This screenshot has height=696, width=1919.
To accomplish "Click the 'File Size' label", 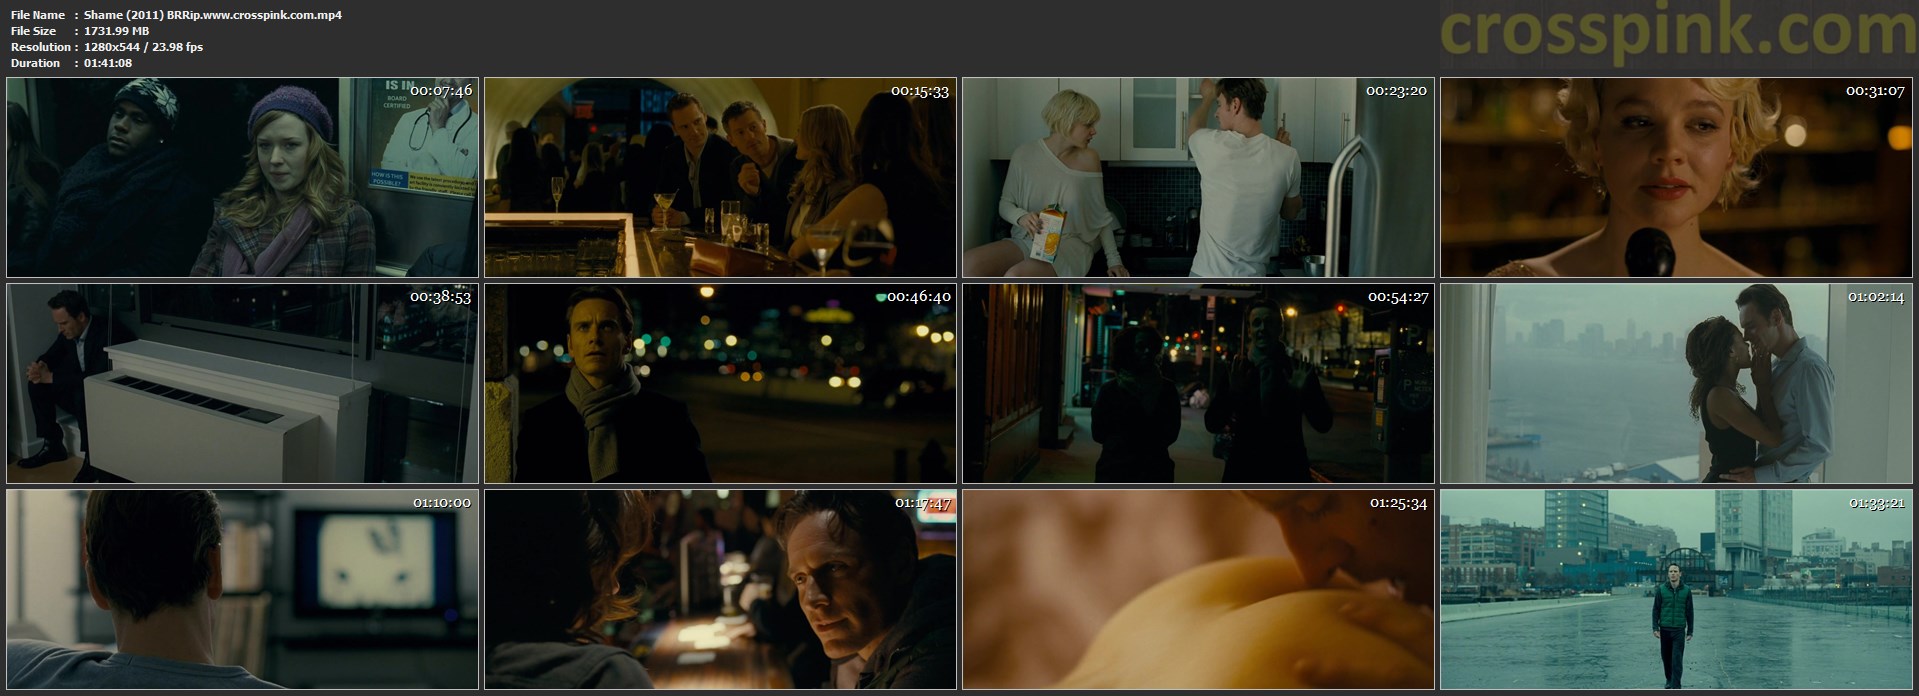I will (34, 31).
